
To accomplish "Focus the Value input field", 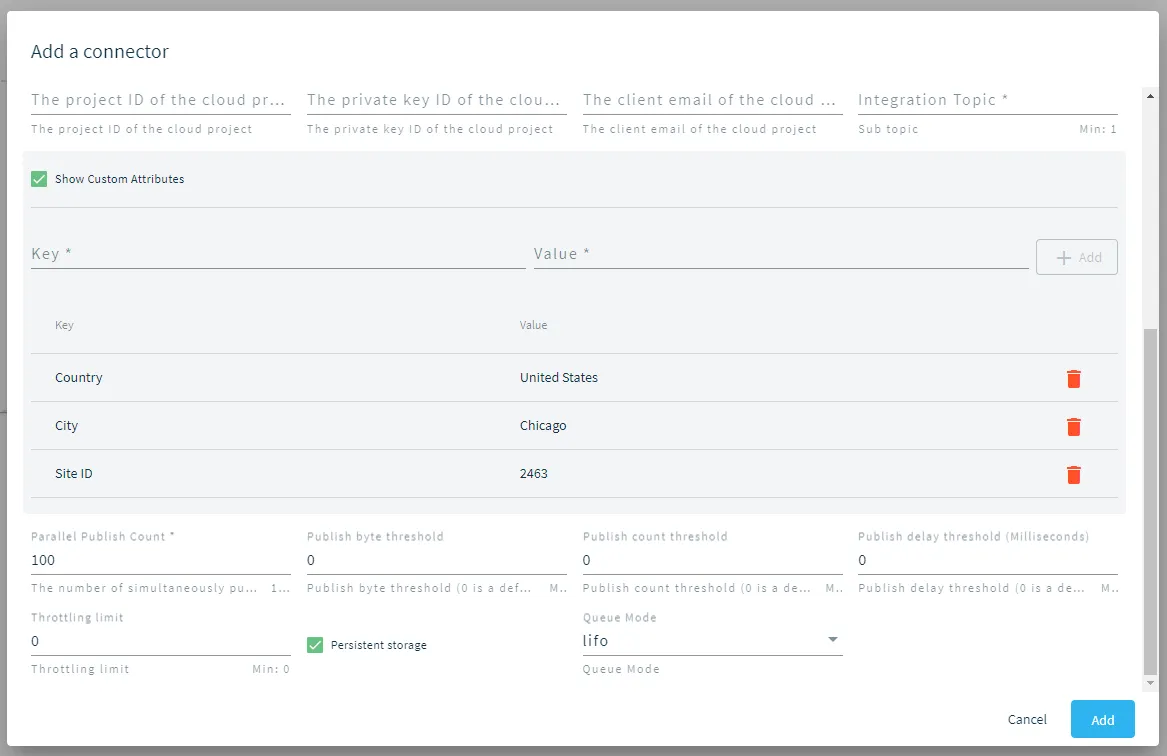I will tap(781, 254).
